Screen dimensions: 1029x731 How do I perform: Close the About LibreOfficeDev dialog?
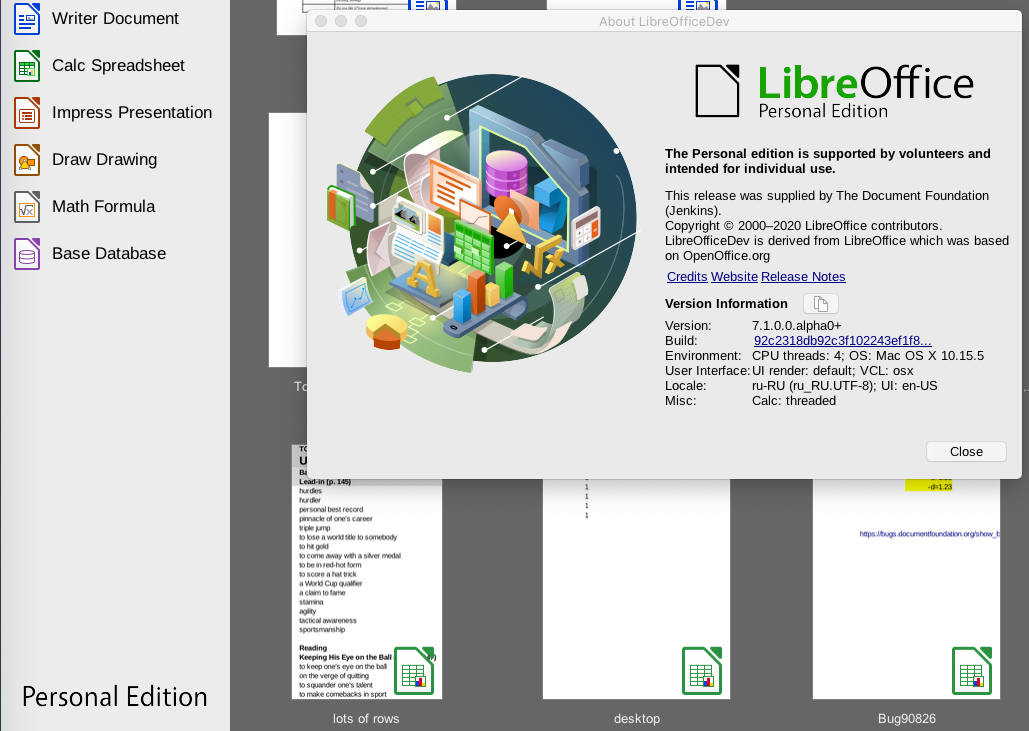[x=966, y=451]
